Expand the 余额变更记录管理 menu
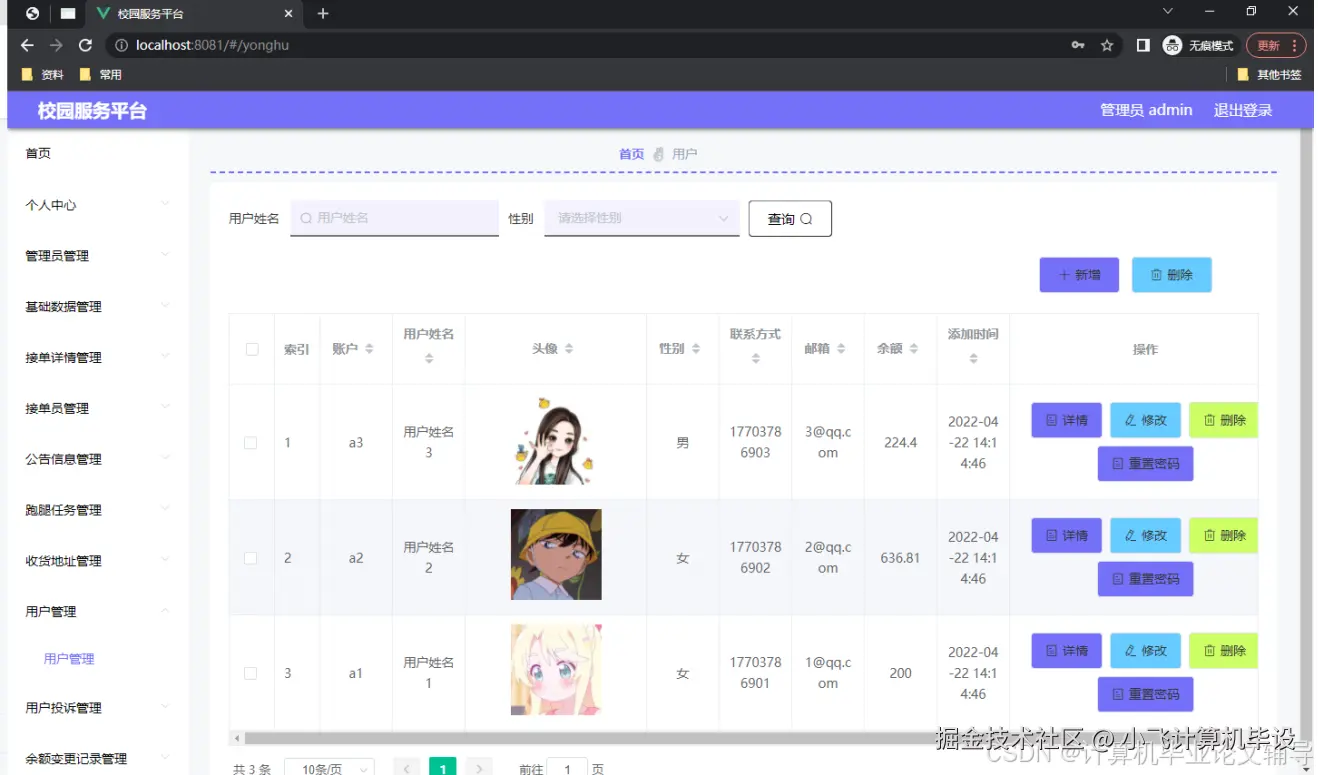This screenshot has width=1318, height=775. tap(97, 759)
